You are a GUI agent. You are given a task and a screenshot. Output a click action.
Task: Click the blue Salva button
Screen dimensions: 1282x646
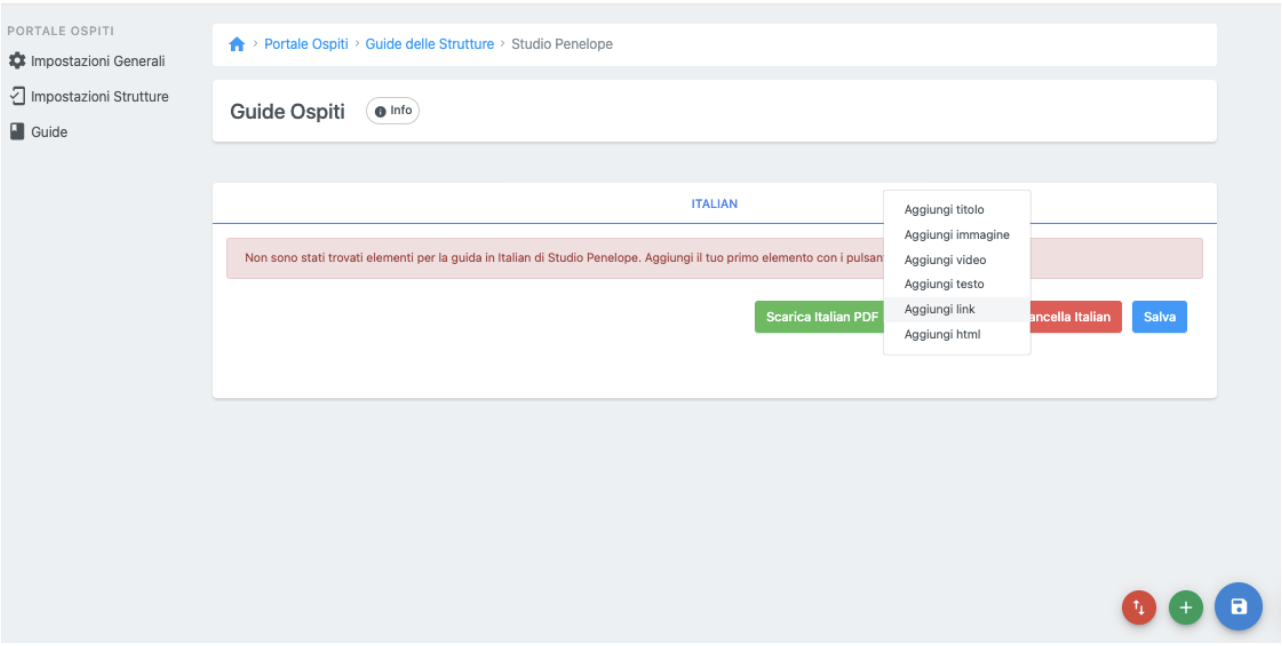[1159, 317]
